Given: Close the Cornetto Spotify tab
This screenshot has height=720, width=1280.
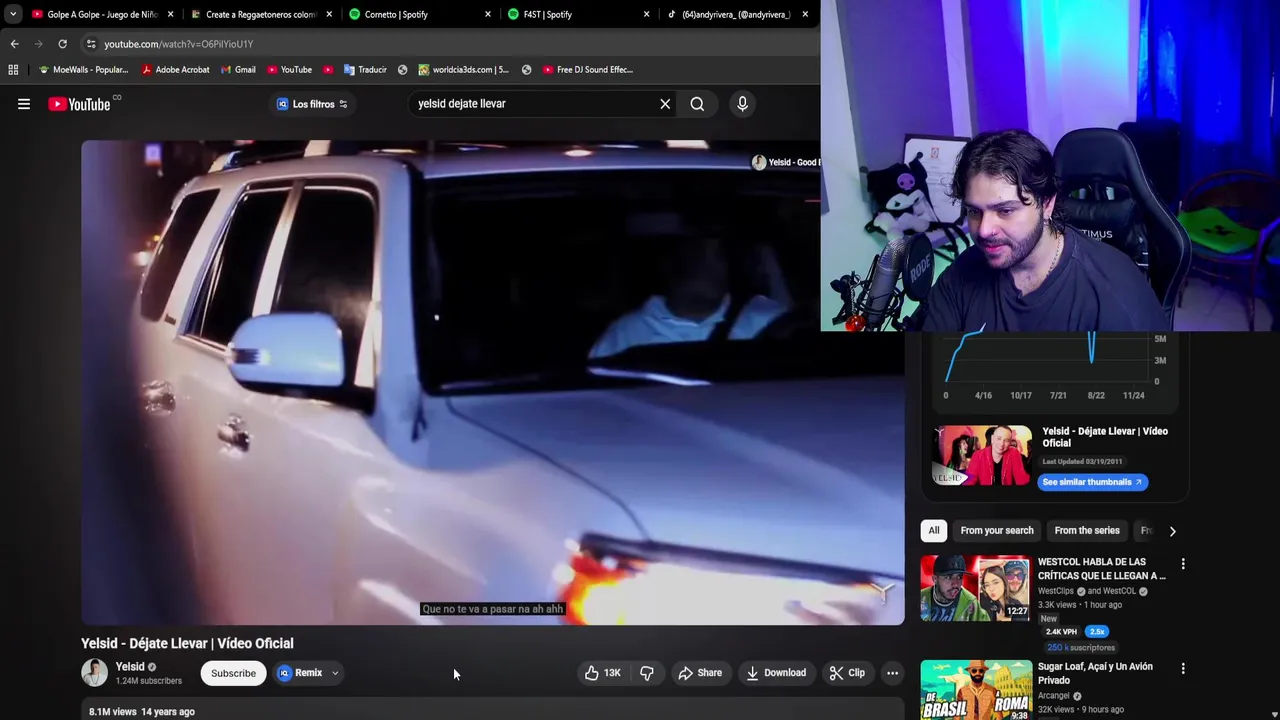Looking at the screenshot, I should [488, 14].
